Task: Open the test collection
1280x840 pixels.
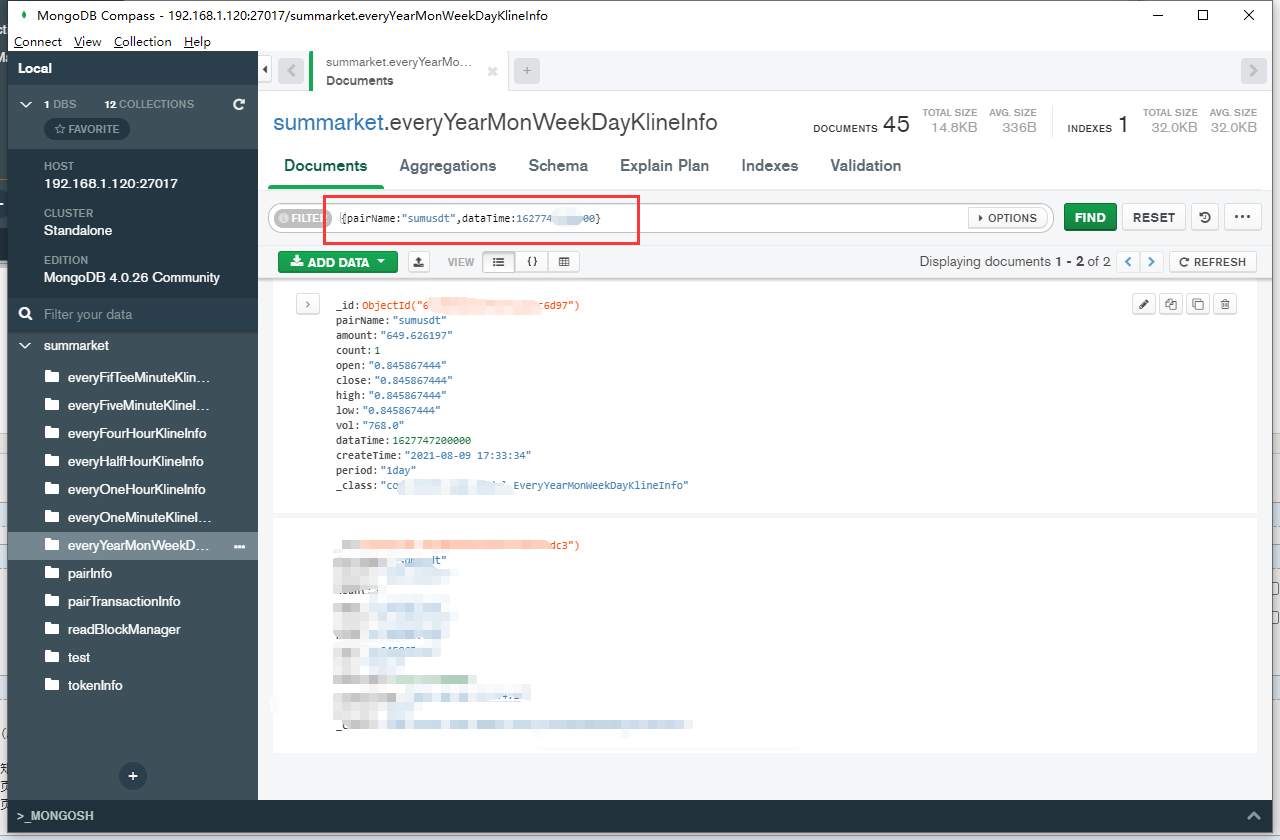Action: 79,658
